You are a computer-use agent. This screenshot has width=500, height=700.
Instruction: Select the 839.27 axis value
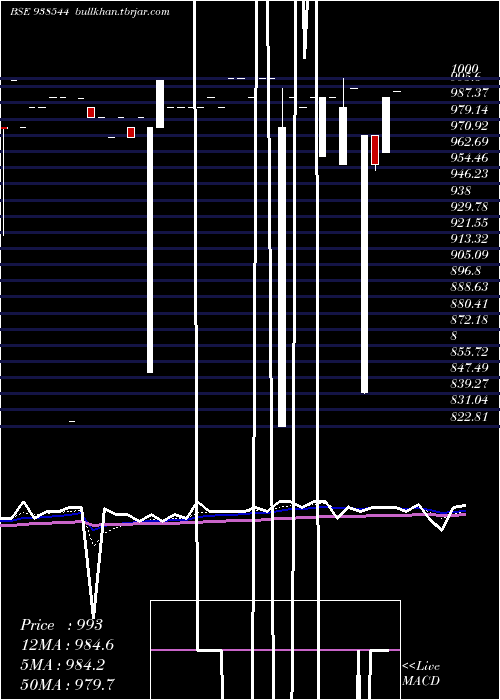pyautogui.click(x=469, y=384)
